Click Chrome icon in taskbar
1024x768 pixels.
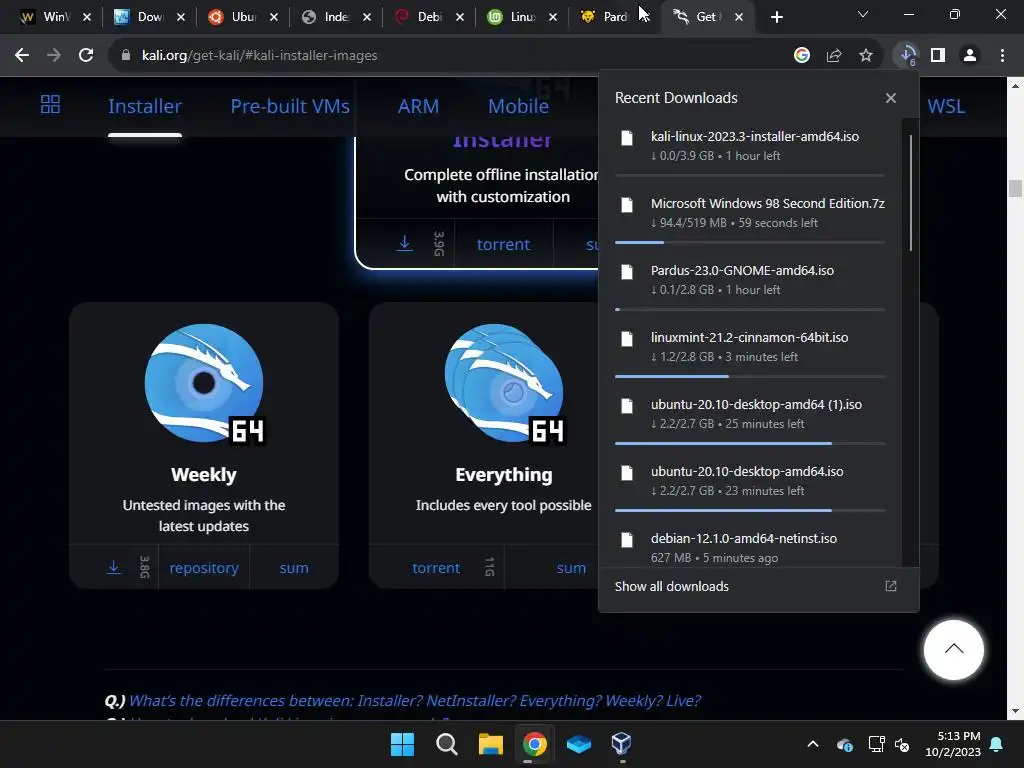pos(534,744)
